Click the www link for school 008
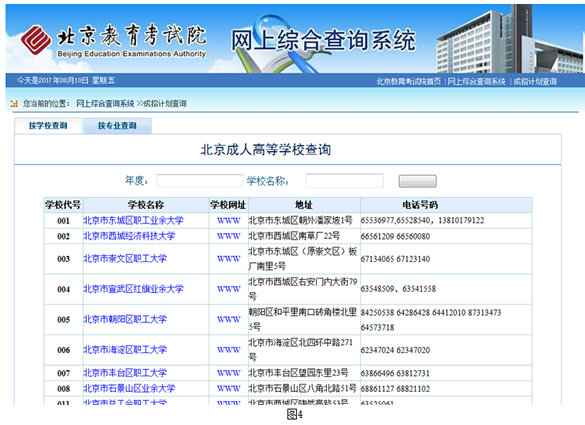The image size is (585, 425). point(229,388)
